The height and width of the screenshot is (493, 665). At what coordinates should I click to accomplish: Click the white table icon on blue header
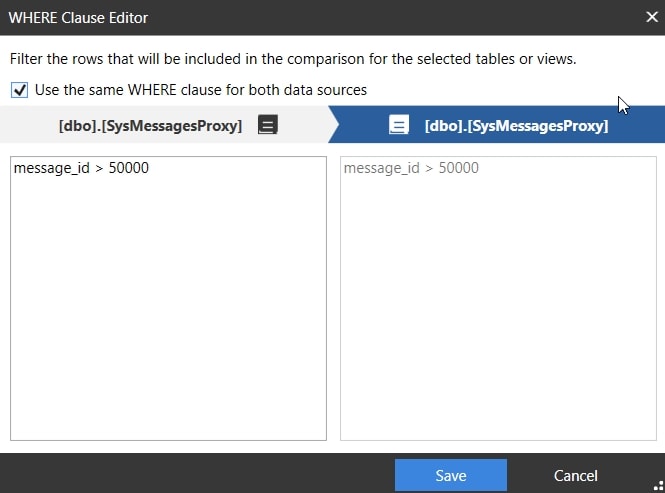coord(399,125)
